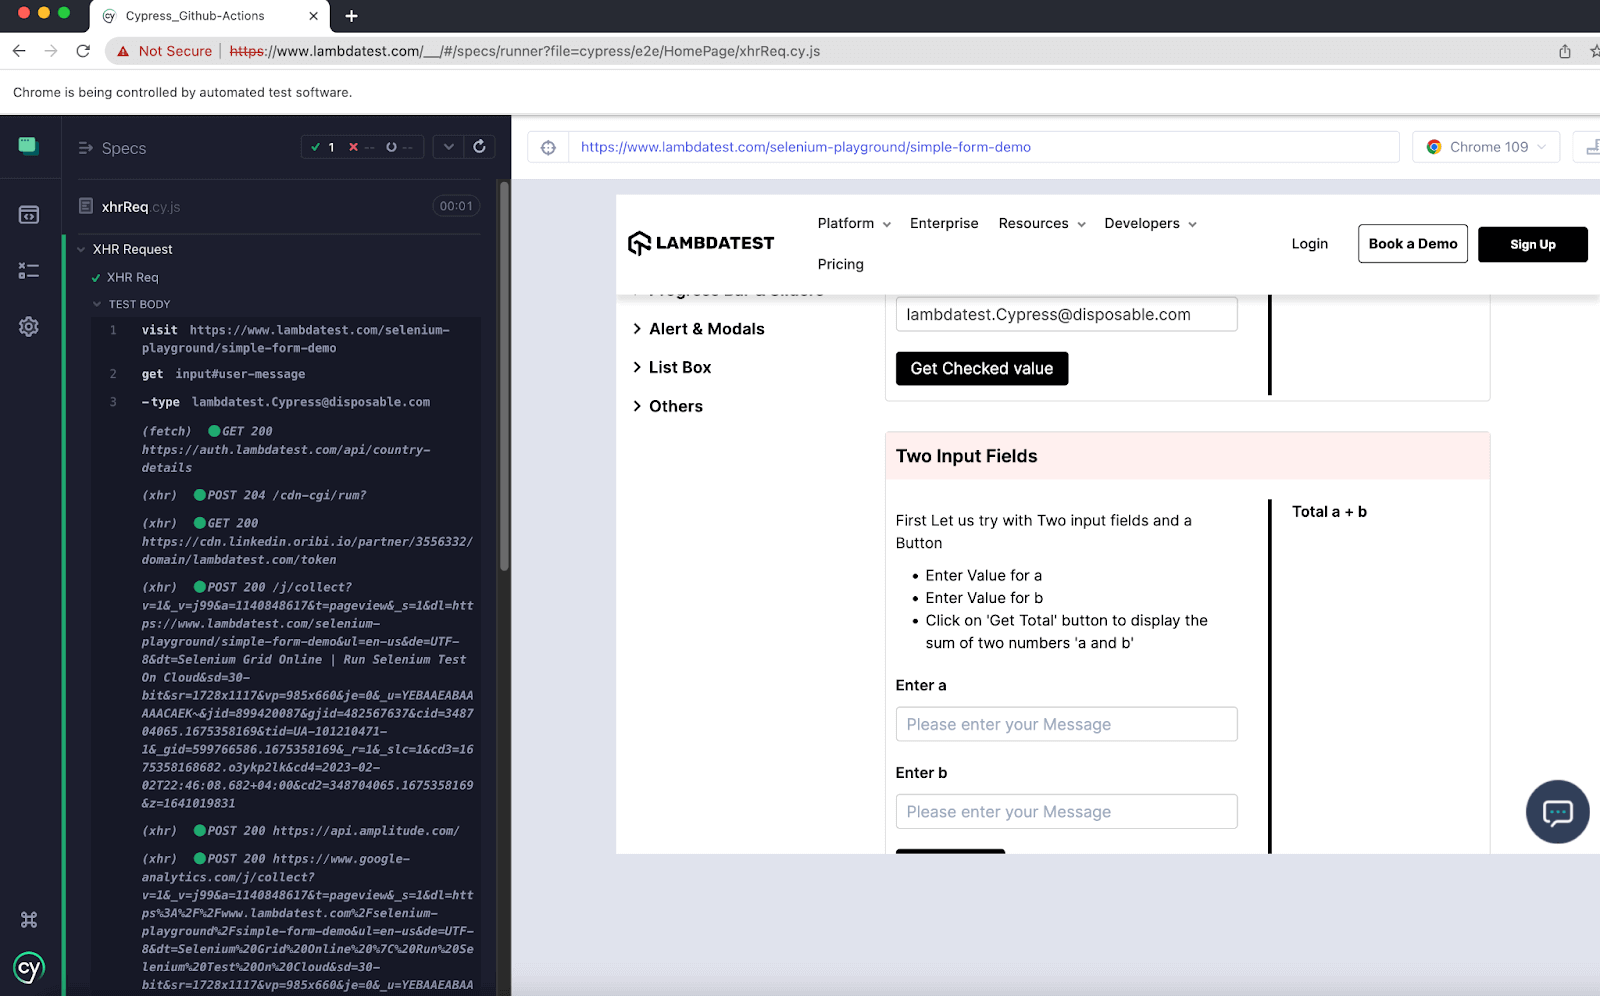This screenshot has width=1600, height=996.
Task: Click the POST 204 /cdn-cgi/rum entry
Action: click(x=285, y=495)
